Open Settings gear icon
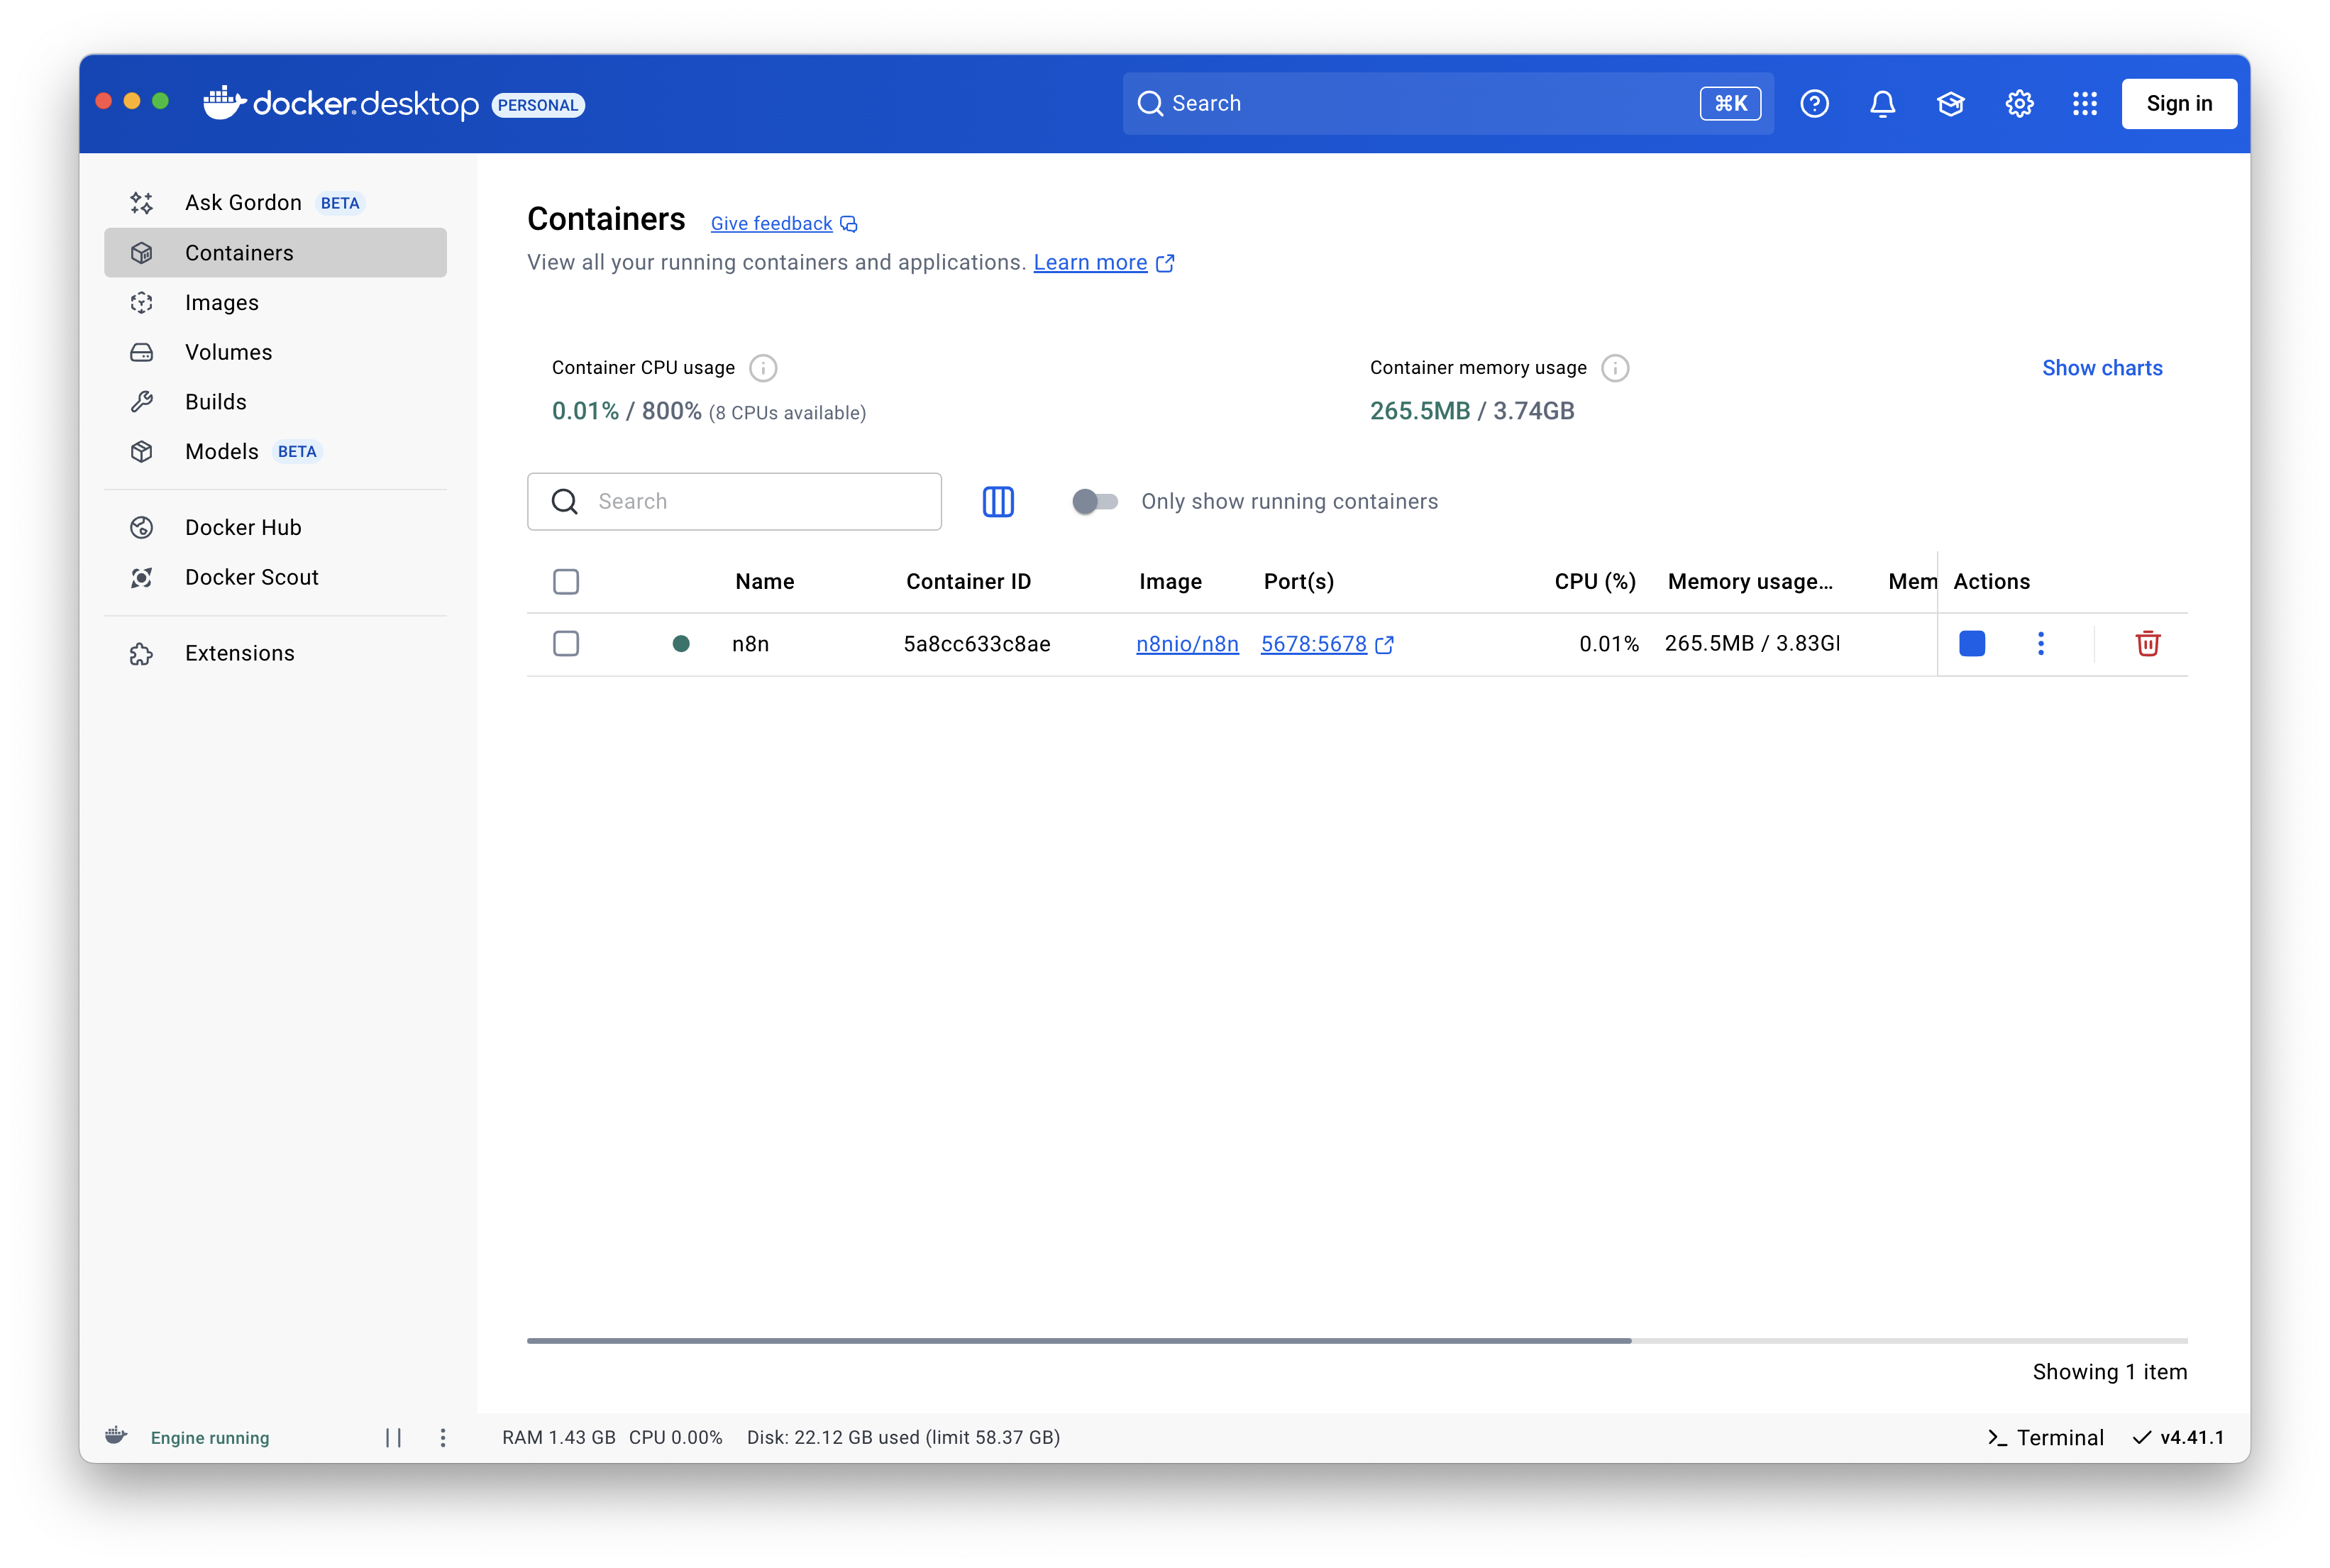 pyautogui.click(x=2019, y=103)
